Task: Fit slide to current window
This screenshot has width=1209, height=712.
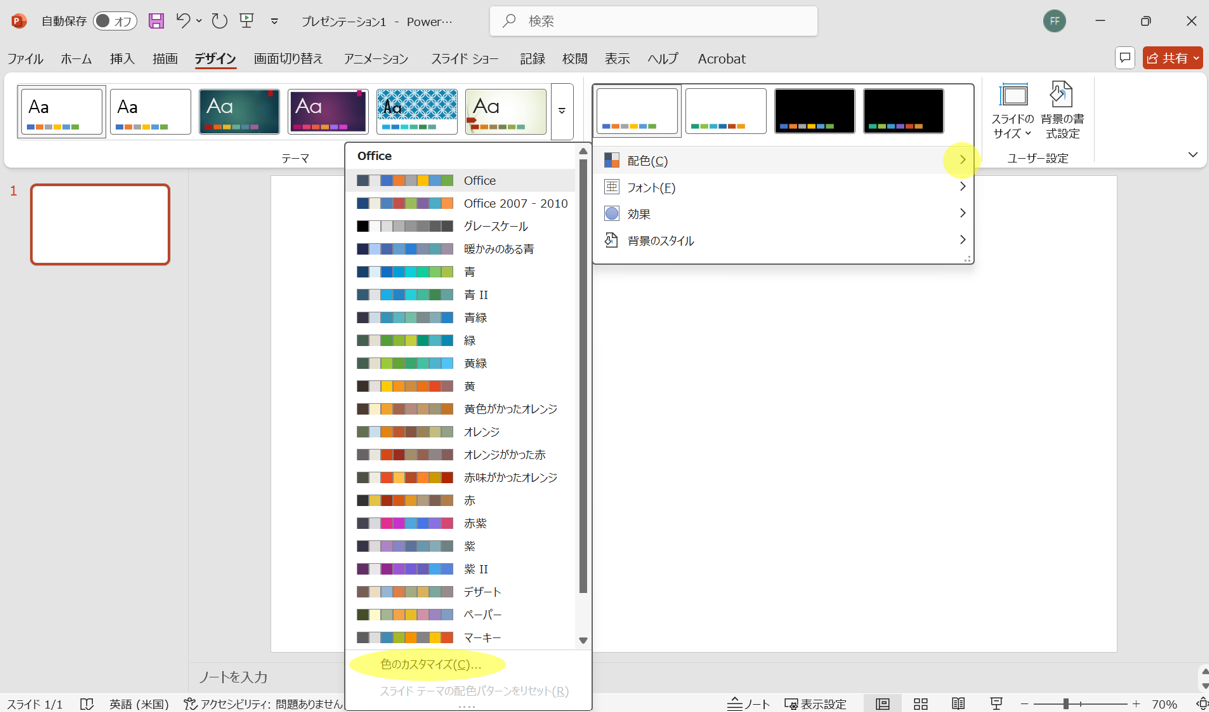Action: pos(1201,704)
